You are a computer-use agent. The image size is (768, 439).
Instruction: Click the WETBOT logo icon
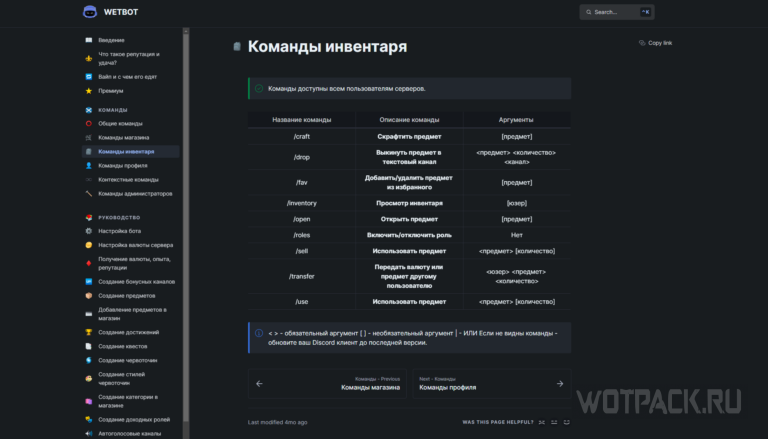tap(90, 12)
